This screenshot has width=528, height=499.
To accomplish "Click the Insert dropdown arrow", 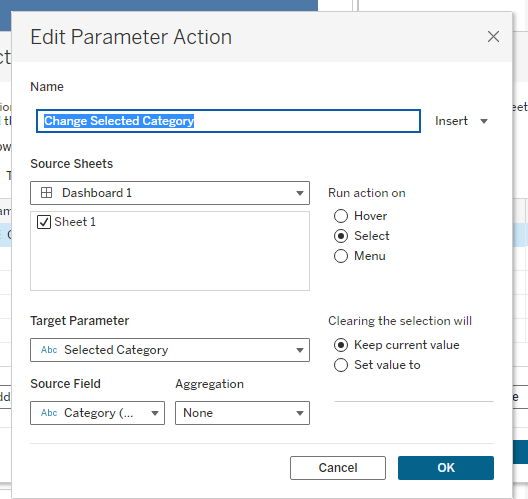I will 484,121.
